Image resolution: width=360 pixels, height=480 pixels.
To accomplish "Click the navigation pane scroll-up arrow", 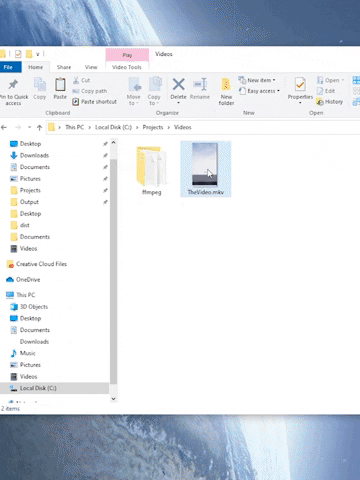I will pos(113,143).
